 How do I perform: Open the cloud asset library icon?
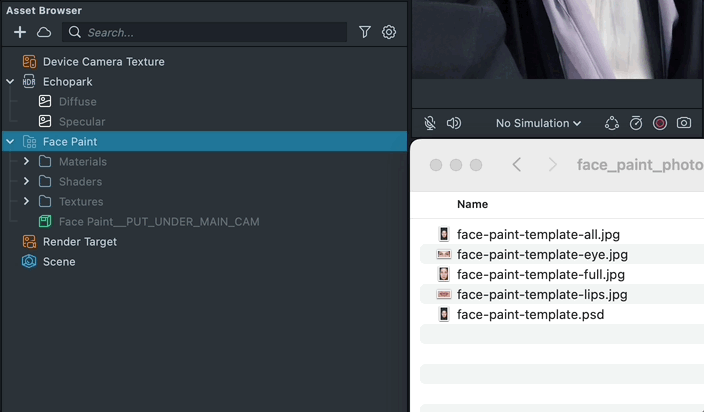click(44, 32)
